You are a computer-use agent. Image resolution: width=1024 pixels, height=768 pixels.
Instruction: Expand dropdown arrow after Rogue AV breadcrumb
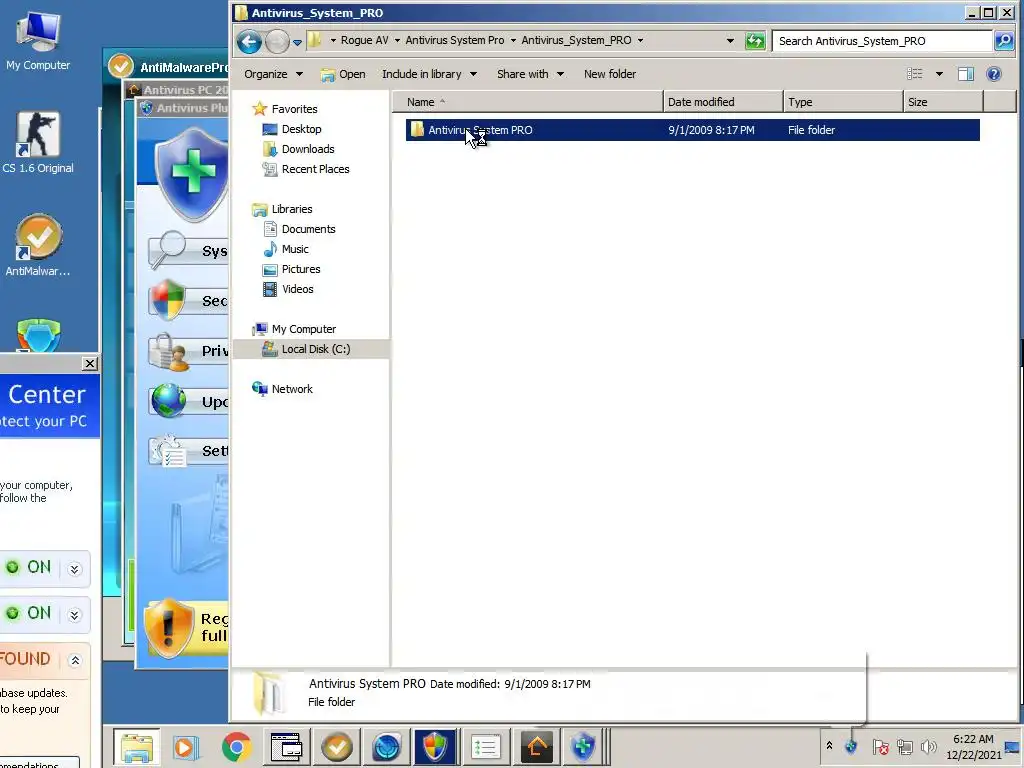click(397, 40)
